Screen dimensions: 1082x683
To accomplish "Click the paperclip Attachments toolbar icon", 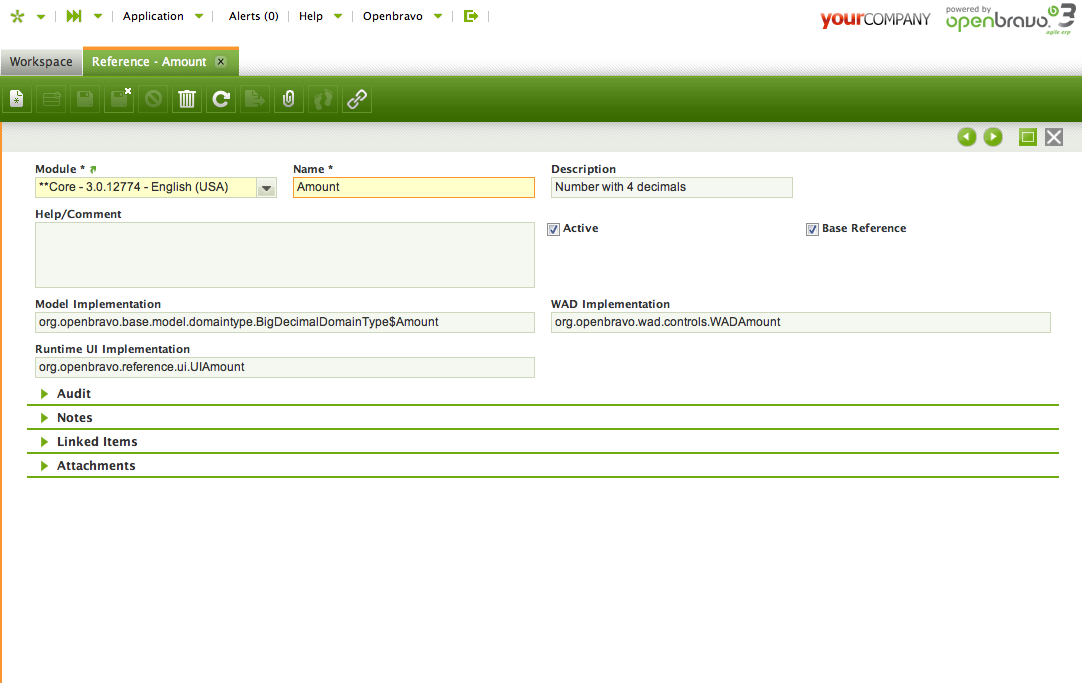I will [289, 99].
